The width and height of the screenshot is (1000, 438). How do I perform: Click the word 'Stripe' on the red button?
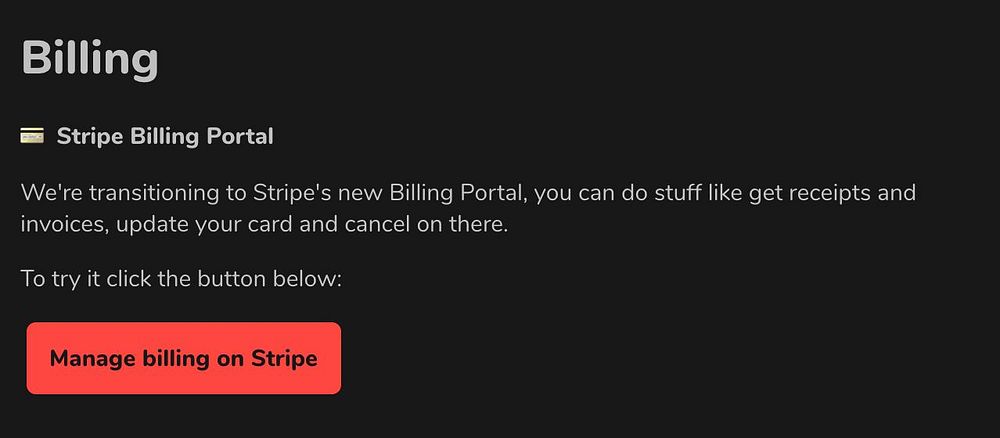[x=284, y=358]
